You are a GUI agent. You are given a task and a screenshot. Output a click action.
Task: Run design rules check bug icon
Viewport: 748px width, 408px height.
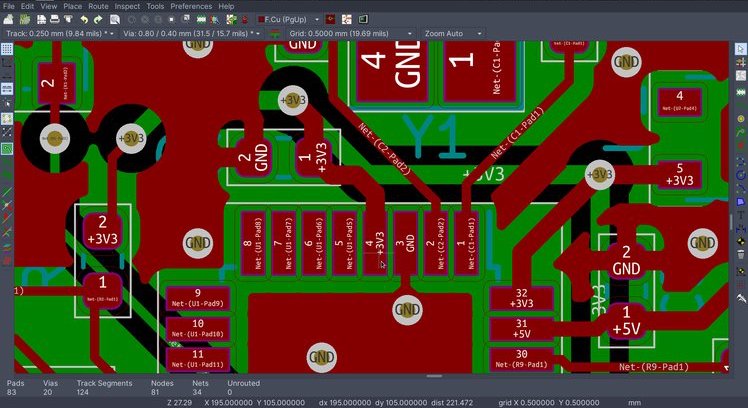click(x=245, y=19)
